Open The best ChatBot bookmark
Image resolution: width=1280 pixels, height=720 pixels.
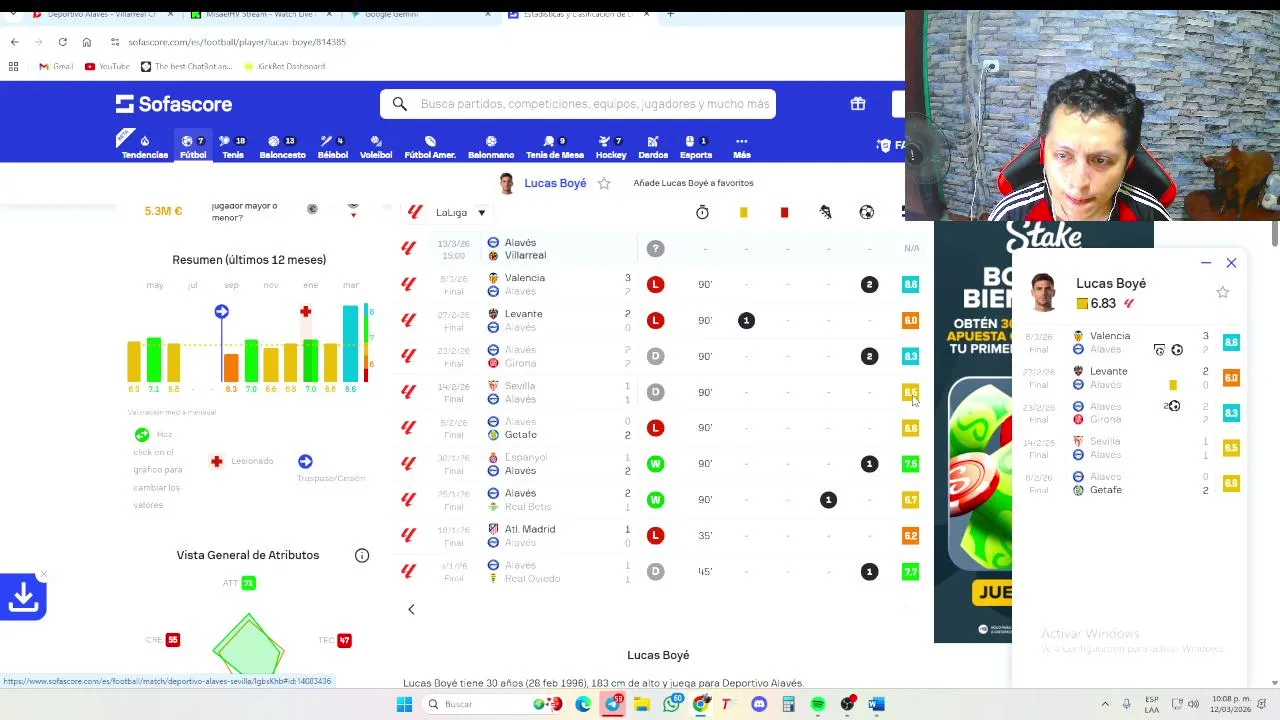tap(186, 66)
